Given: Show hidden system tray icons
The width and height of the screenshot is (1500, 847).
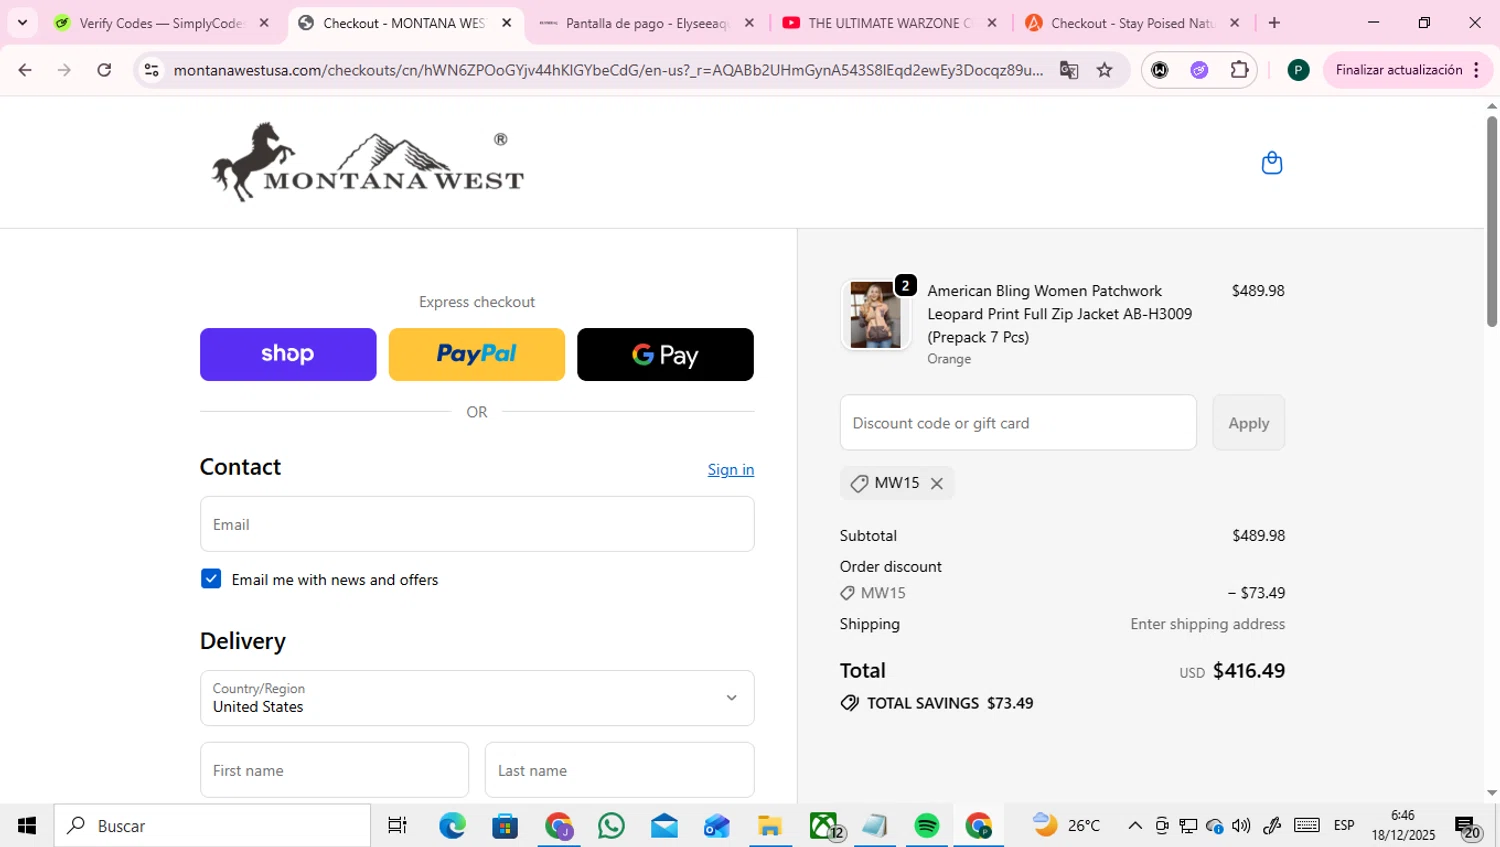Looking at the screenshot, I should 1135,826.
